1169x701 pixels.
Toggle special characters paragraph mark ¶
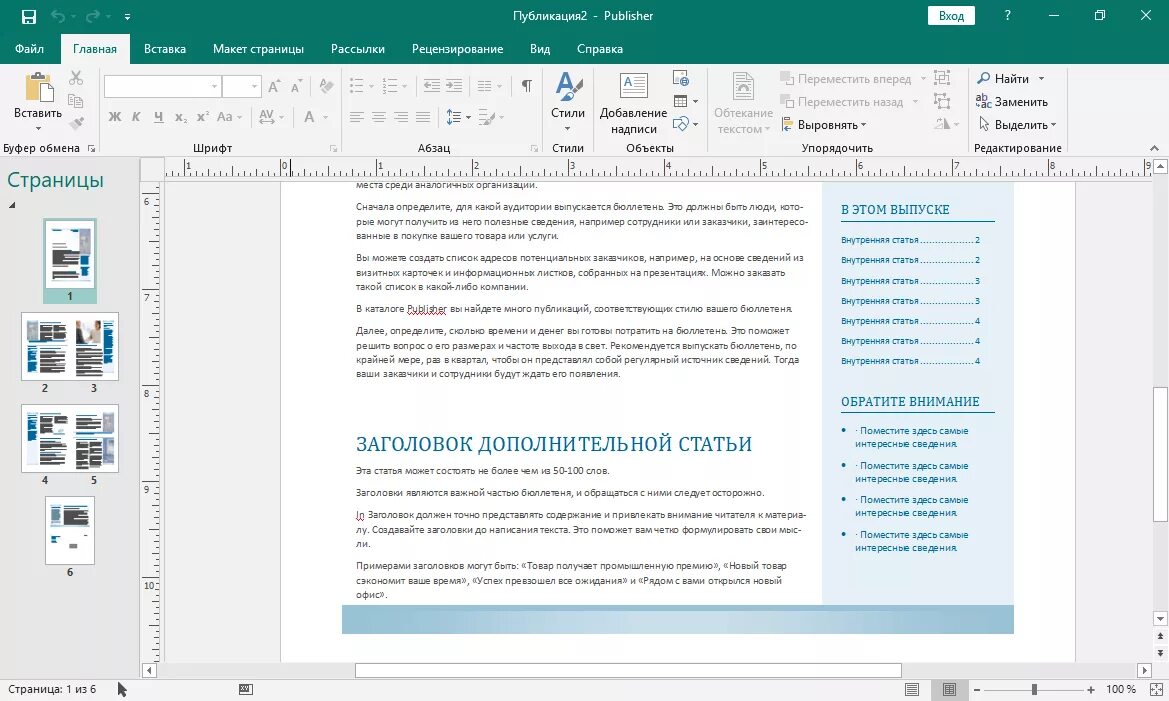pos(526,86)
